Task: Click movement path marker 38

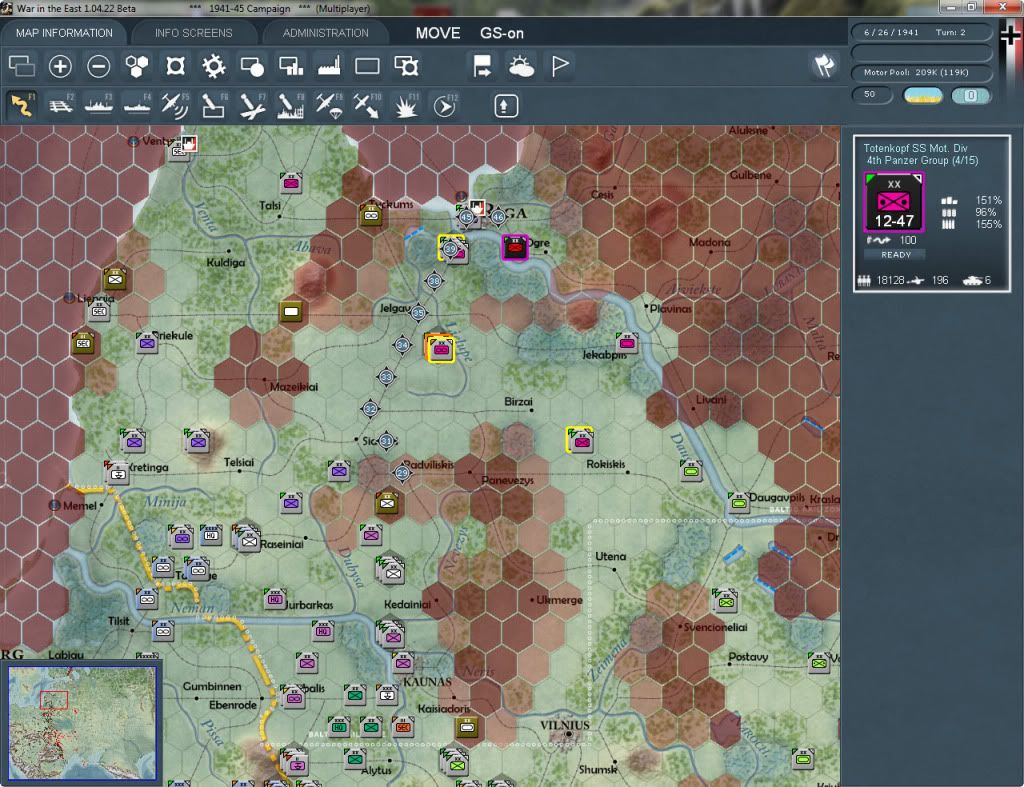Action: click(434, 281)
